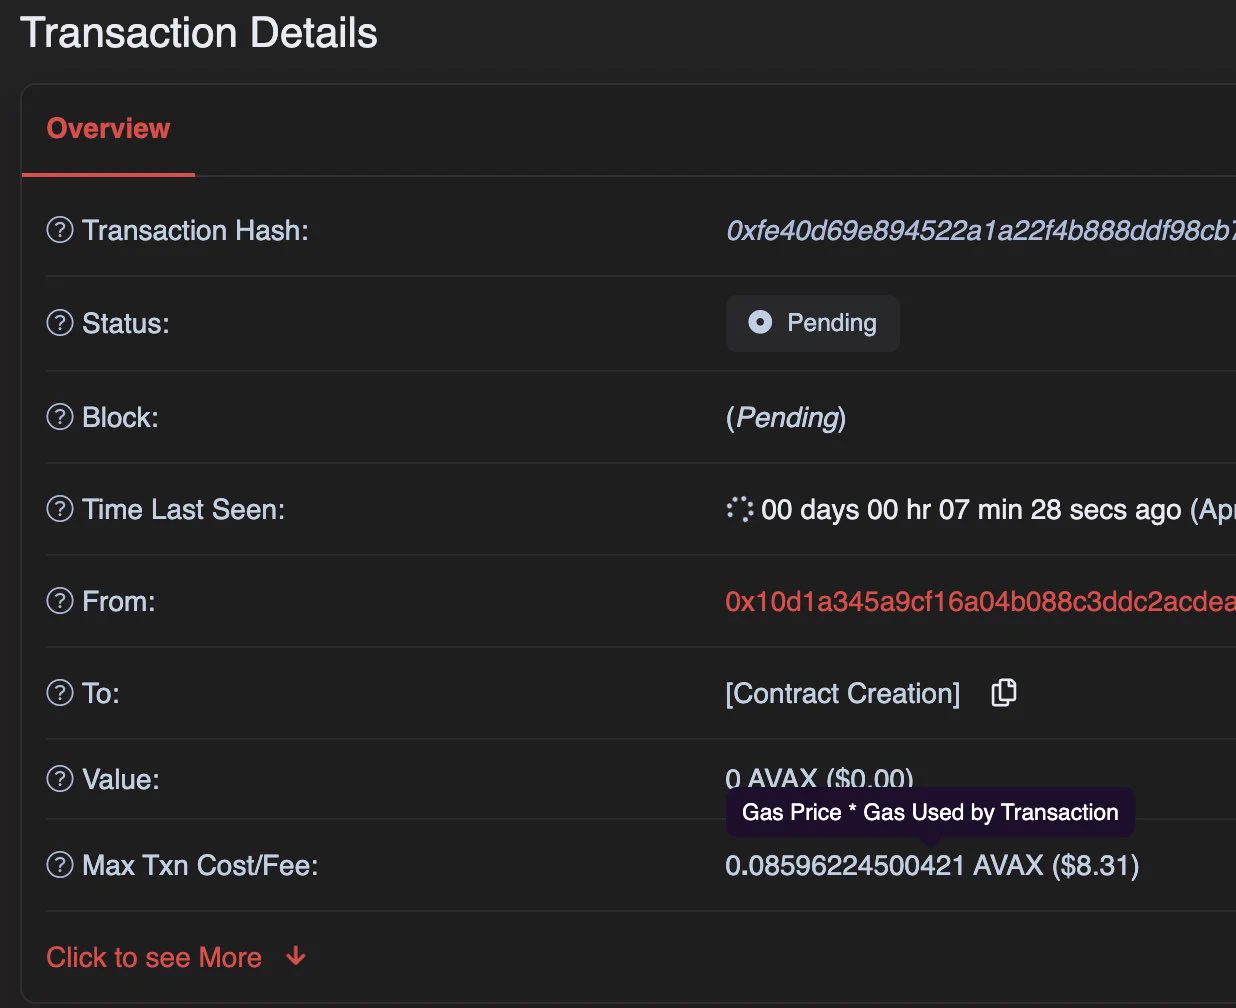Image resolution: width=1236 pixels, height=1008 pixels.
Task: Click the (Pending) block value
Action: point(786,417)
